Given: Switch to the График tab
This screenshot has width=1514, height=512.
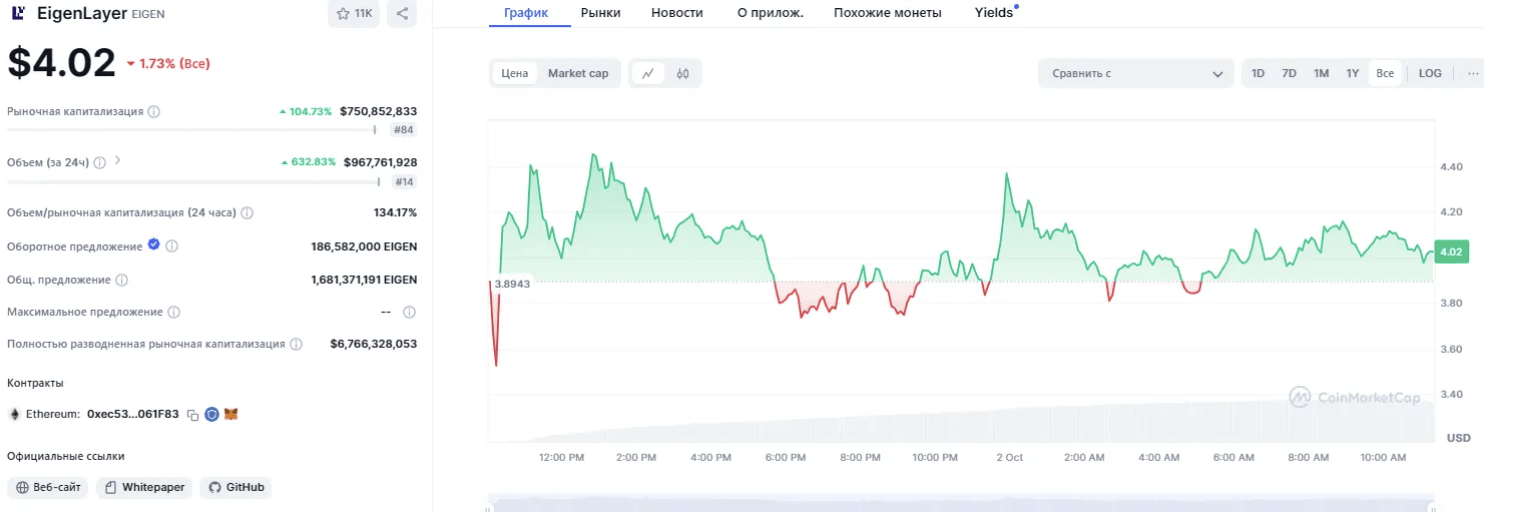Looking at the screenshot, I should (526, 13).
